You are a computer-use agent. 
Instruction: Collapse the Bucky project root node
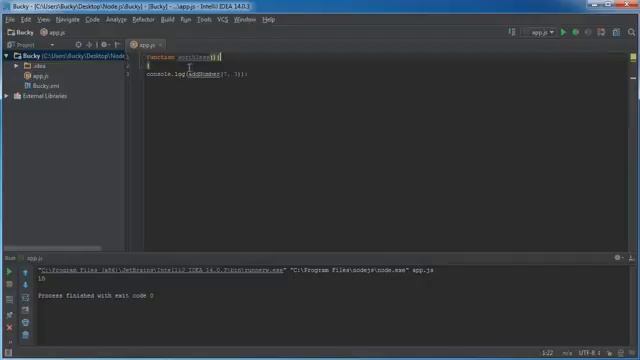pos(6,56)
